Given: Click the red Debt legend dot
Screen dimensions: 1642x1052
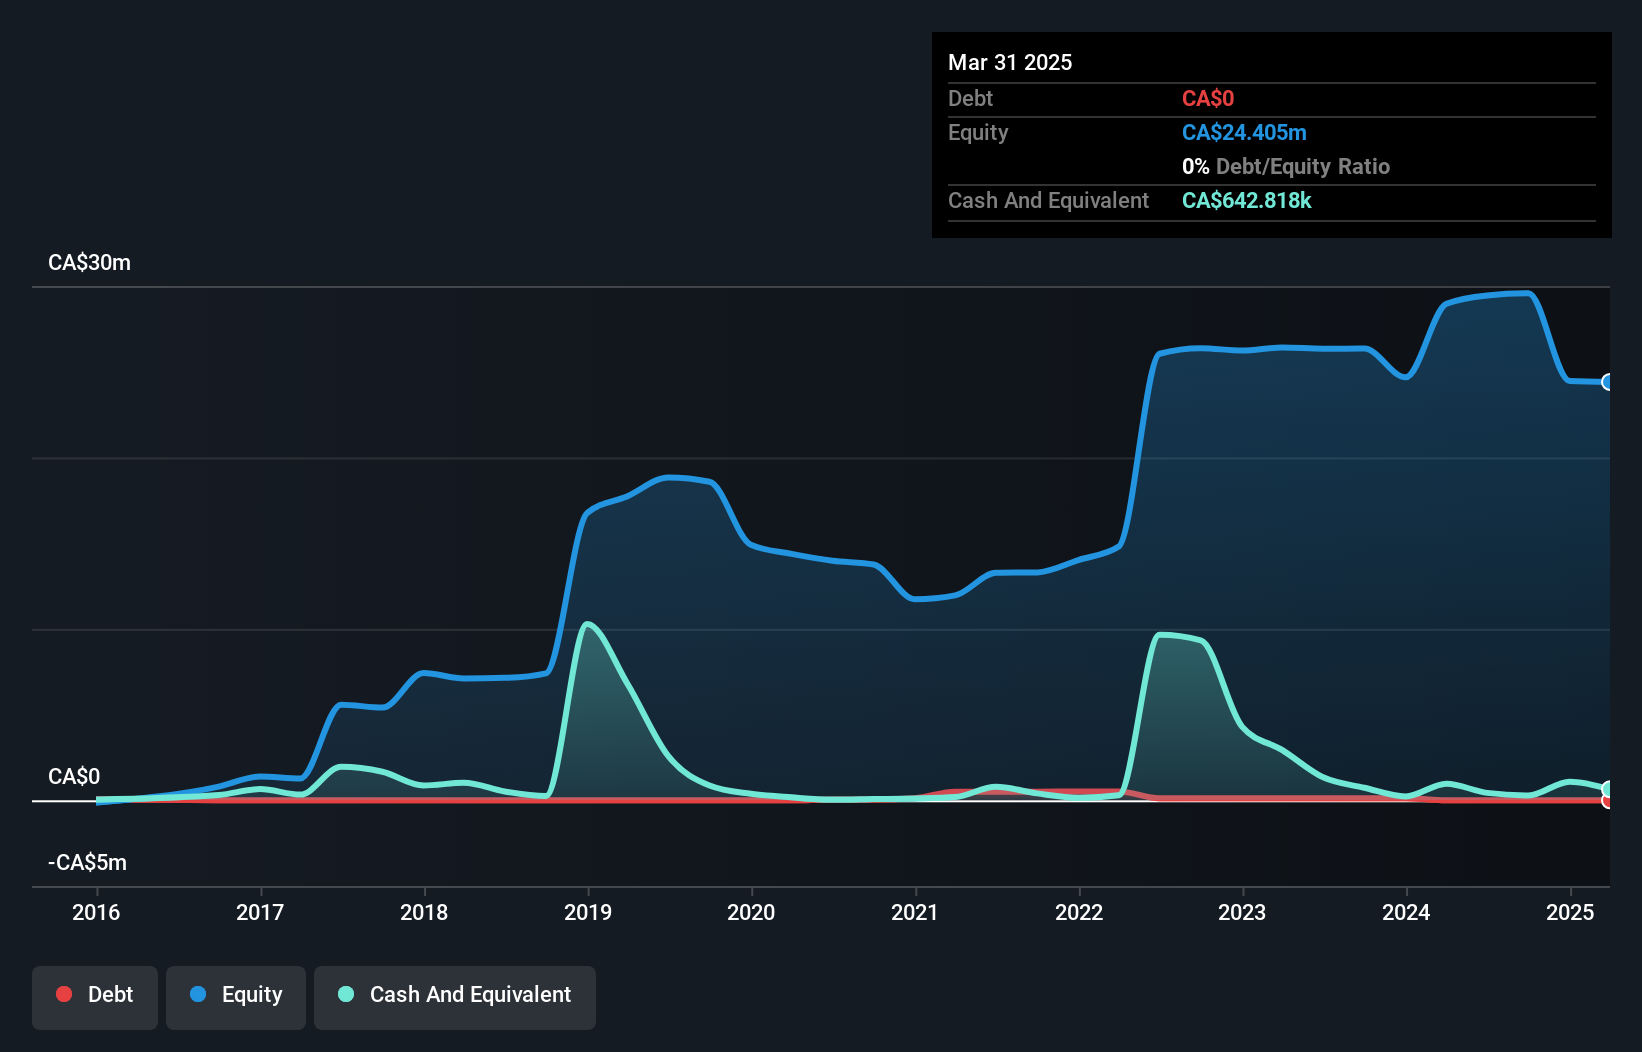Looking at the screenshot, I should coord(64,994).
